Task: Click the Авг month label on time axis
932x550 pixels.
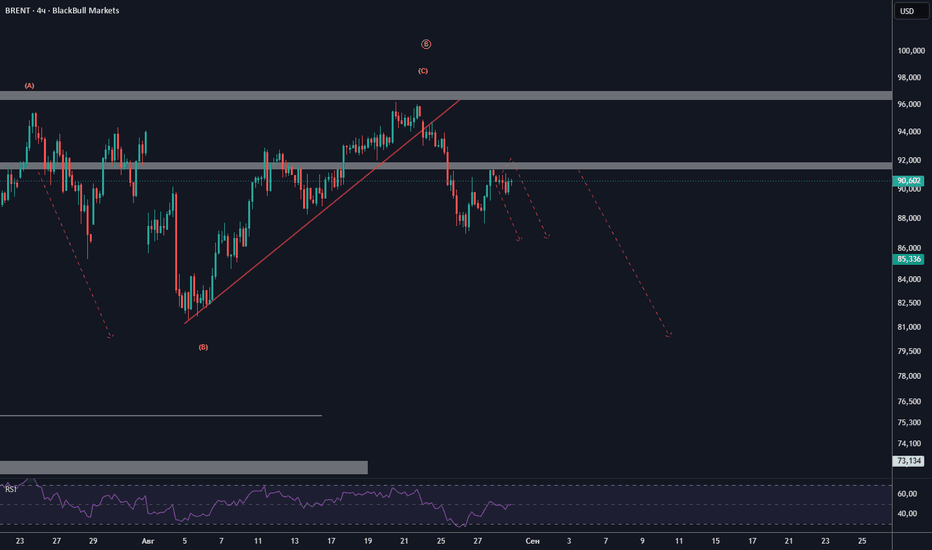Action: [x=148, y=541]
